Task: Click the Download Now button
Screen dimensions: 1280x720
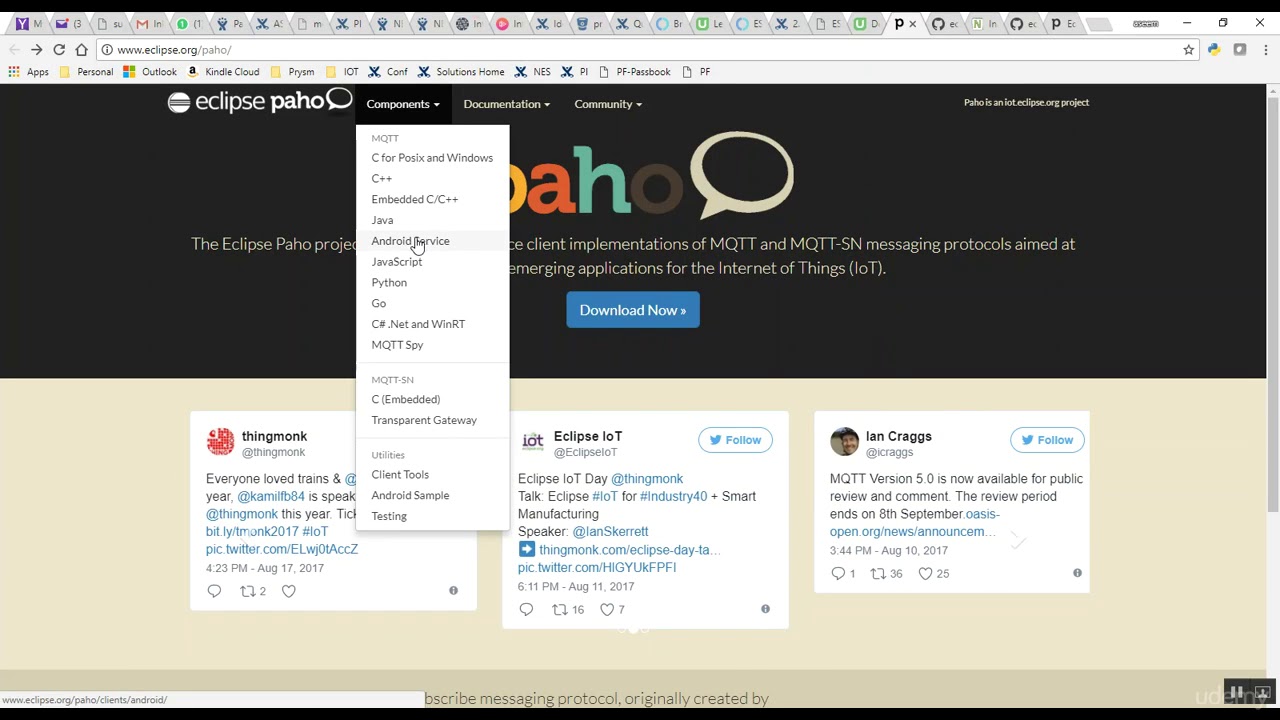Action: pos(633,310)
